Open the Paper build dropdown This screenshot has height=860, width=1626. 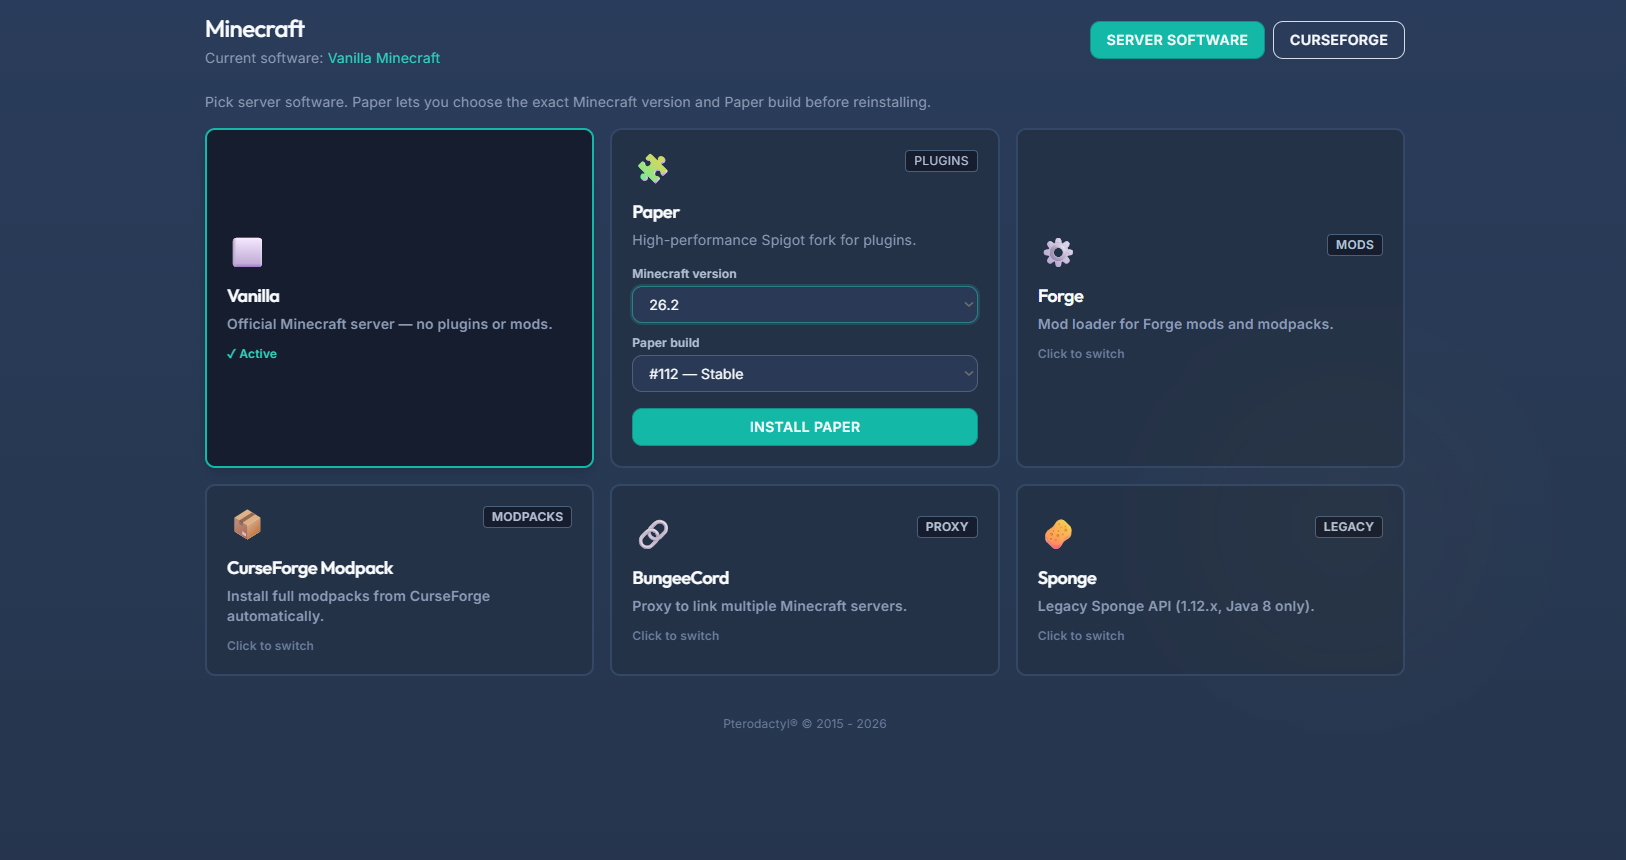click(805, 374)
